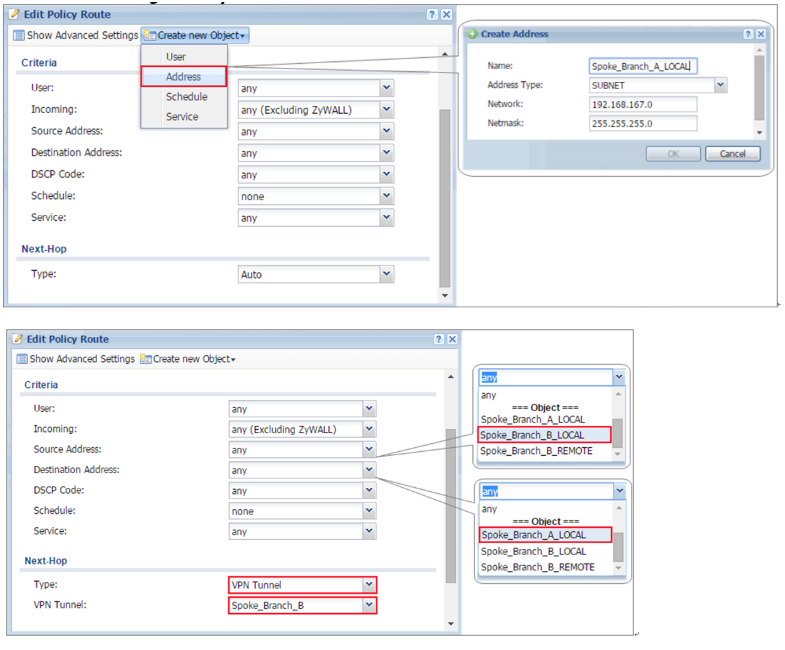Click the OK button in Create Address
785x650 pixels.
coord(672,154)
